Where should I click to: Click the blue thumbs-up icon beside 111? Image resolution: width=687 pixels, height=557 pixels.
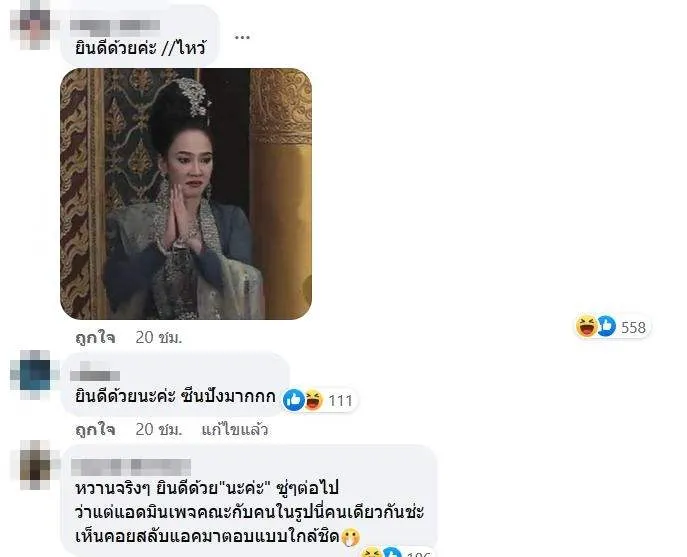pyautogui.click(x=294, y=400)
